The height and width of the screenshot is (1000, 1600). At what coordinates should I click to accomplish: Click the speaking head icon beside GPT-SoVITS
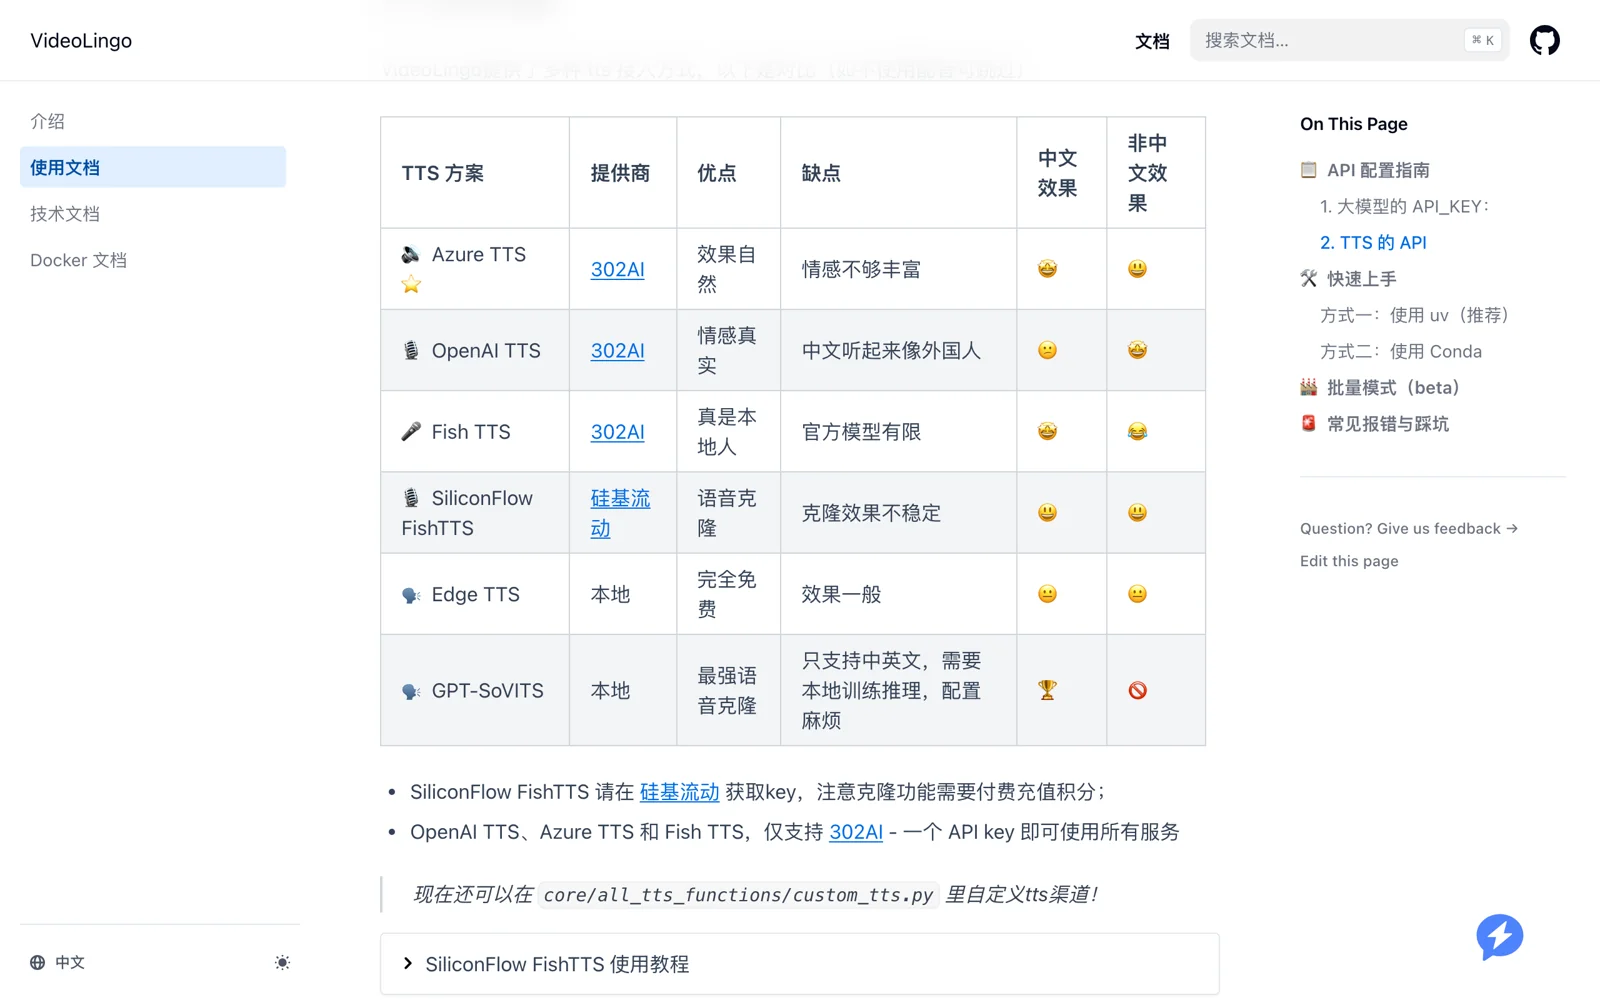(410, 691)
